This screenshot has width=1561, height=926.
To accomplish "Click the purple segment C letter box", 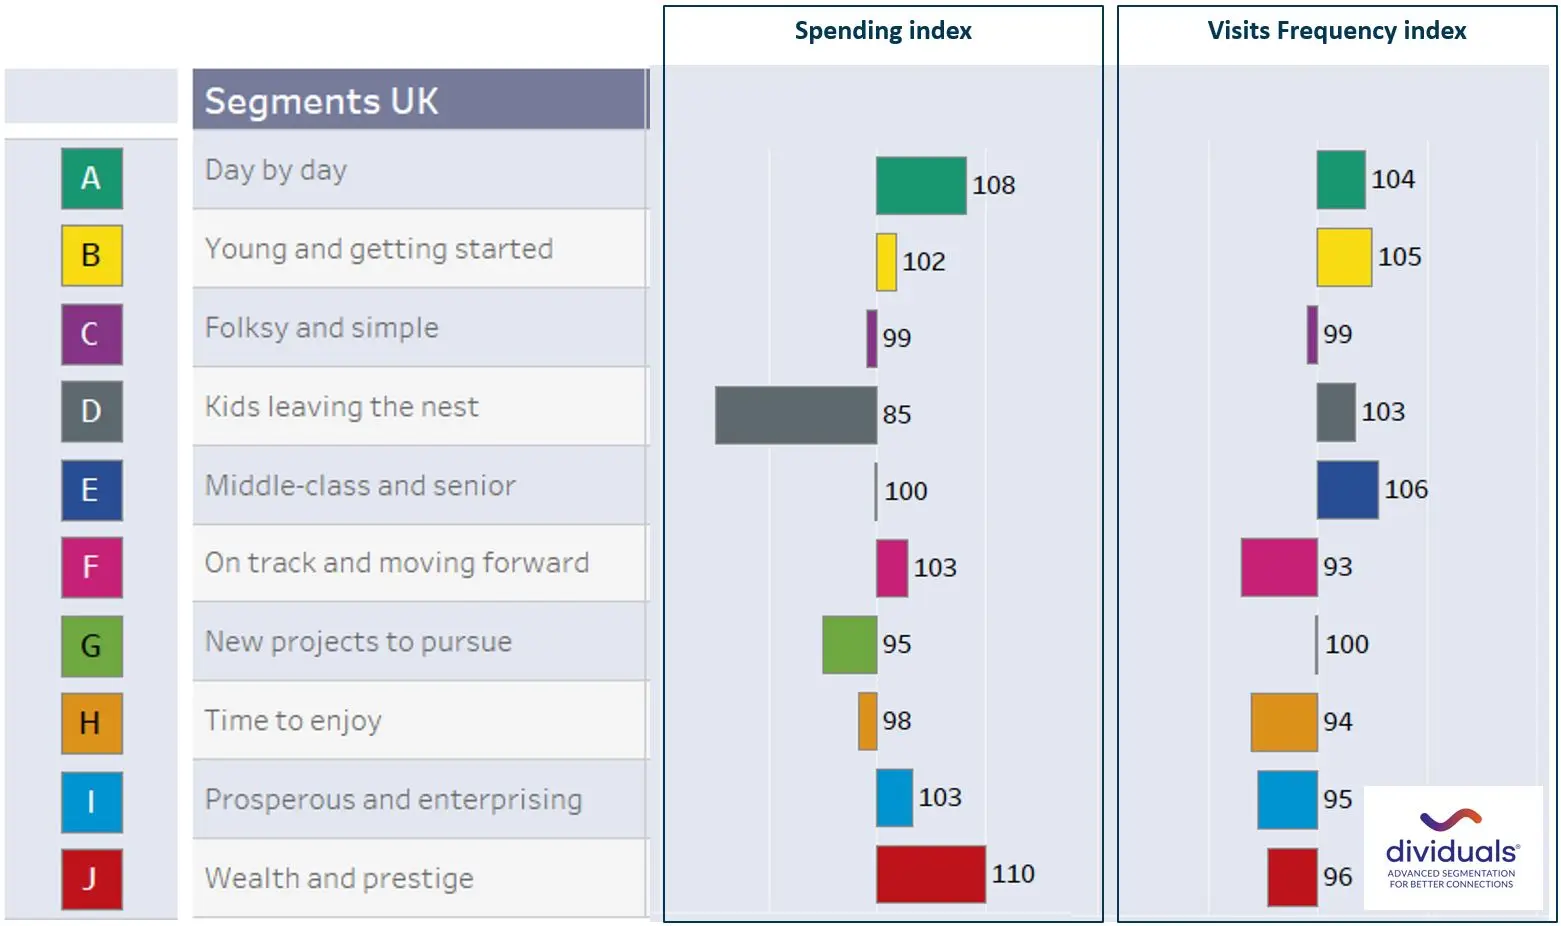I will coord(91,334).
